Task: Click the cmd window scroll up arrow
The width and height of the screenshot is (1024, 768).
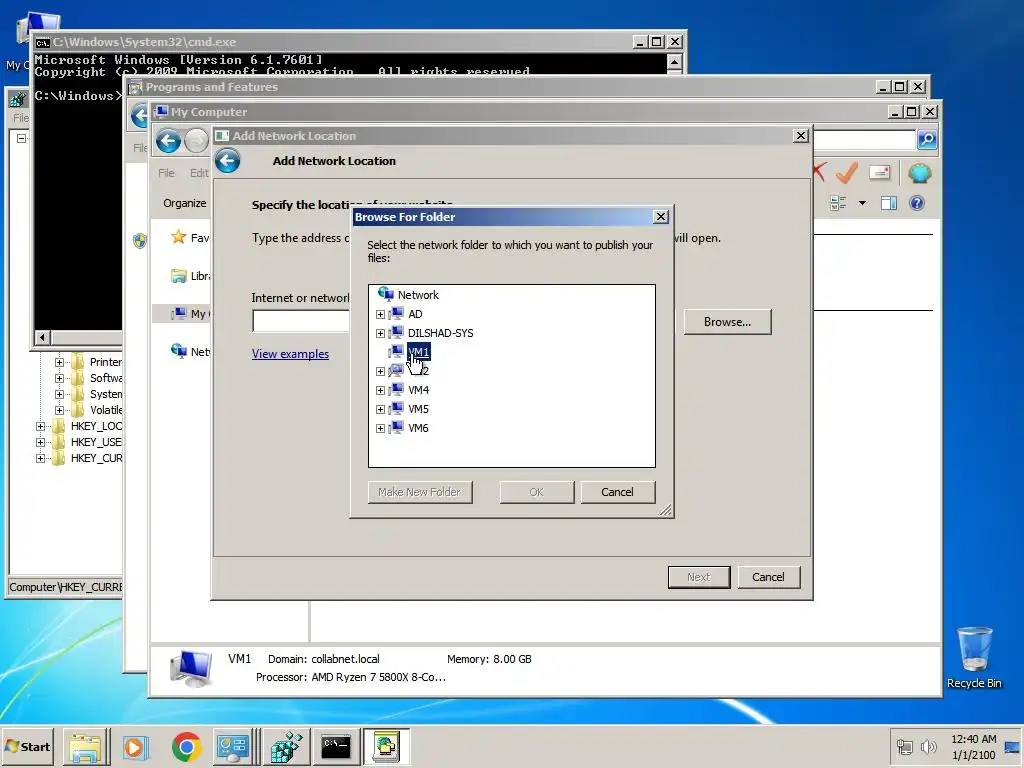Action: [675, 63]
